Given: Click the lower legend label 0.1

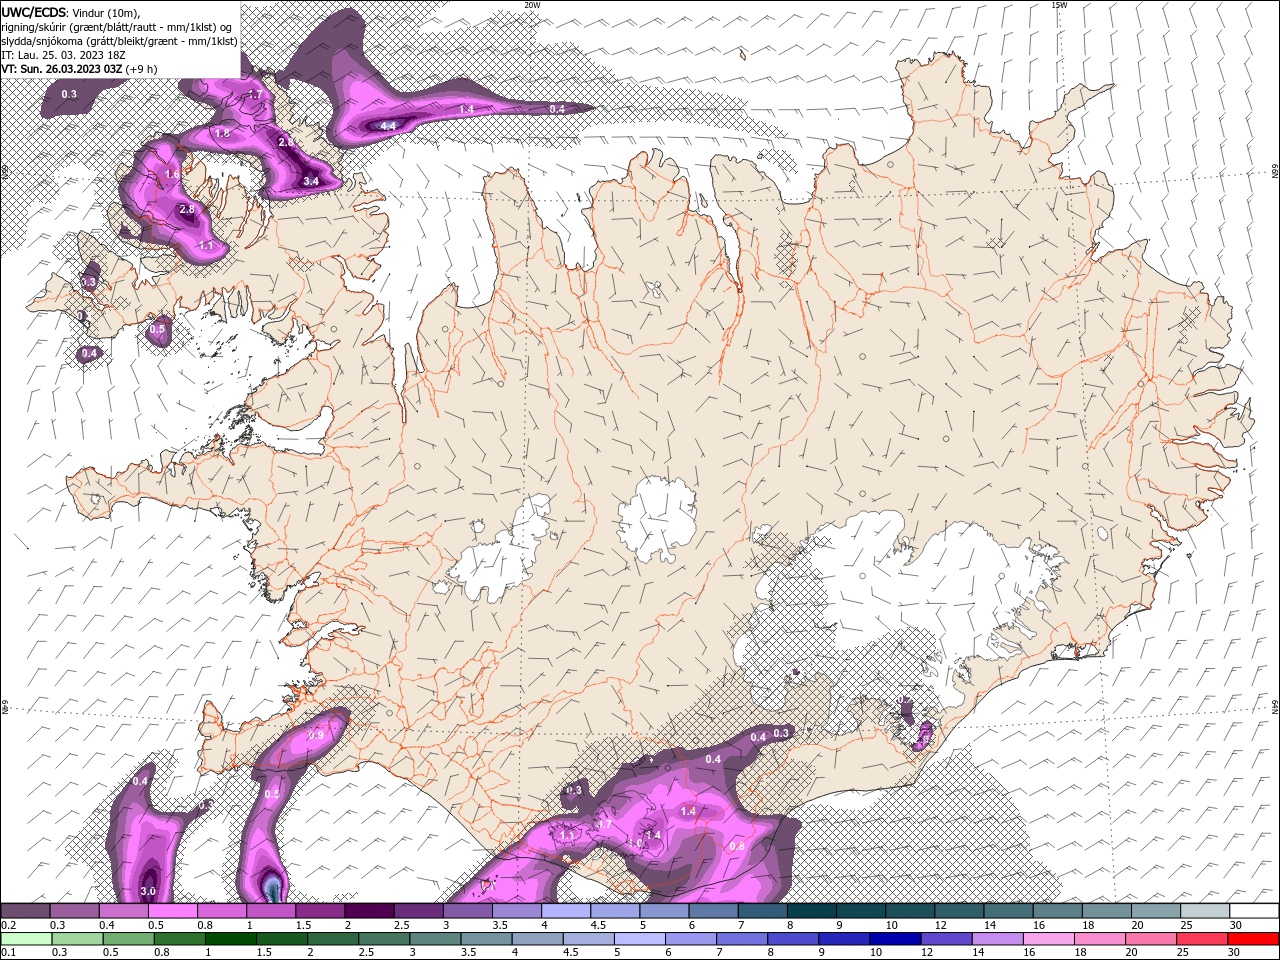Looking at the screenshot, I should click(x=6, y=953).
